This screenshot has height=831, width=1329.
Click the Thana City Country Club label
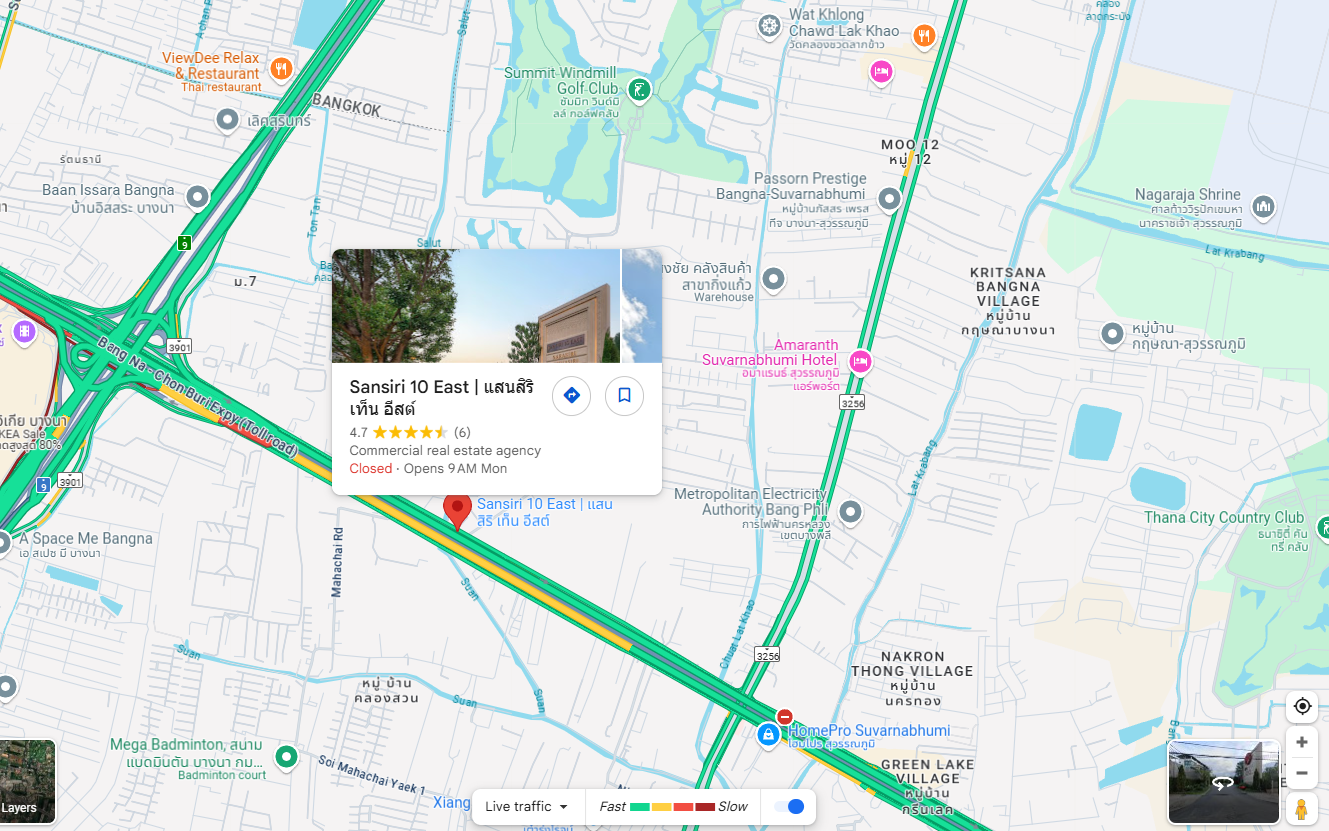pyautogui.click(x=1224, y=517)
